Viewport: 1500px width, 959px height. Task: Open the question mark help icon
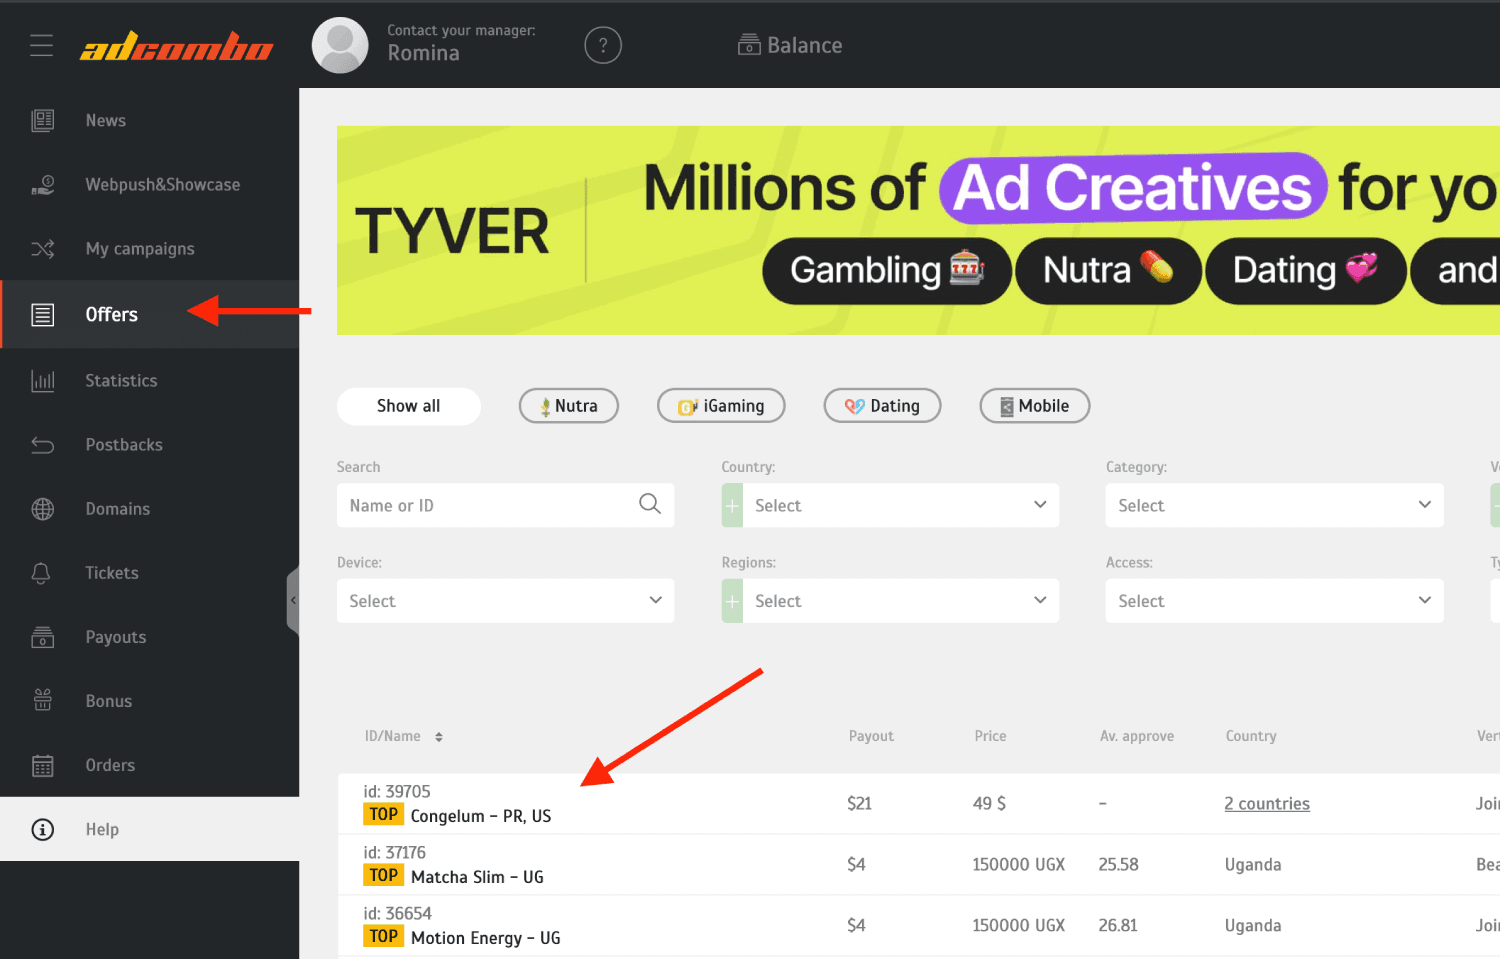click(x=603, y=45)
